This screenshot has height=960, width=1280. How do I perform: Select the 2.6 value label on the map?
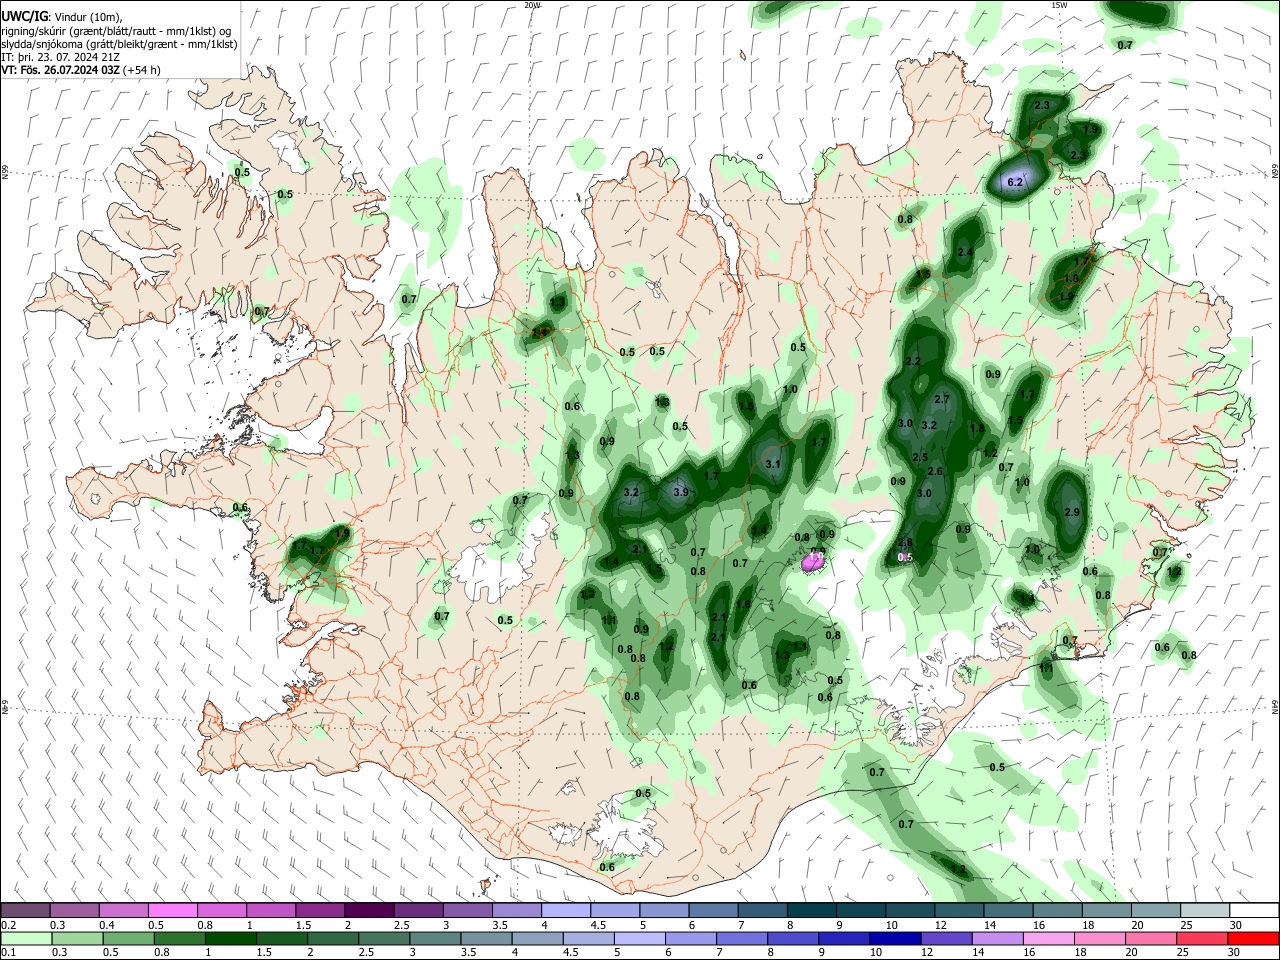(935, 471)
